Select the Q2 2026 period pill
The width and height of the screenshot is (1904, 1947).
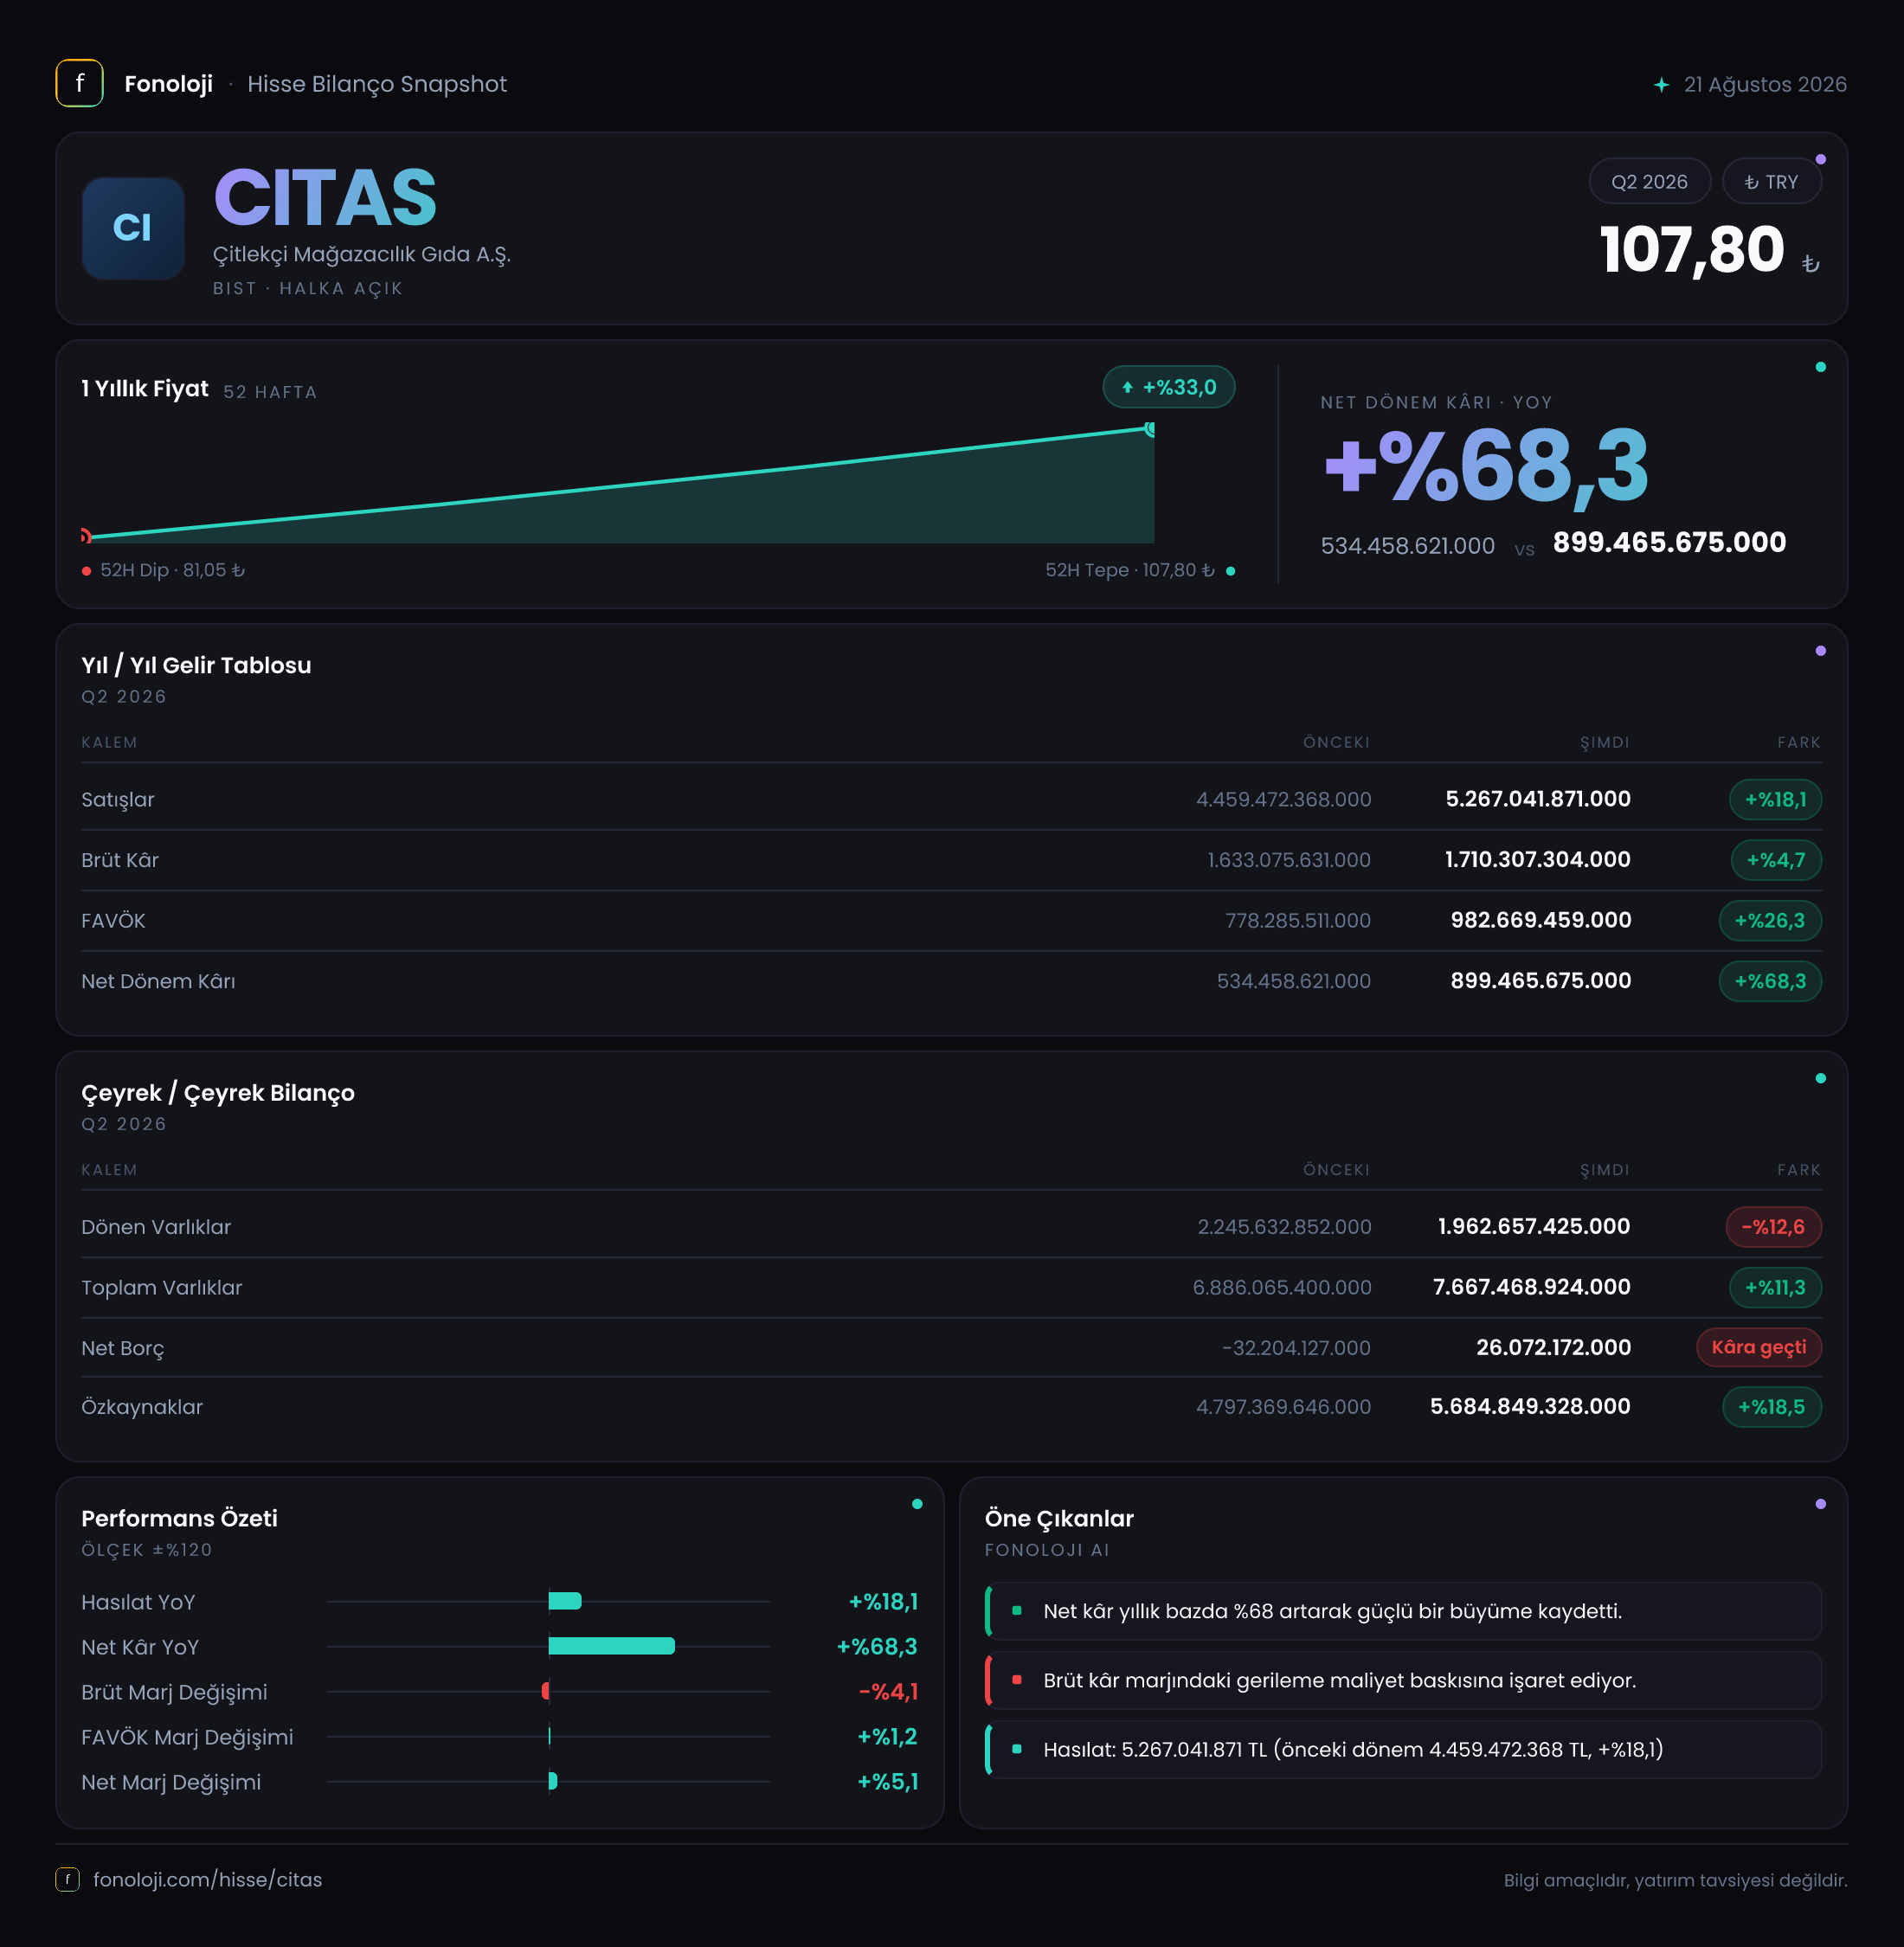1649,182
